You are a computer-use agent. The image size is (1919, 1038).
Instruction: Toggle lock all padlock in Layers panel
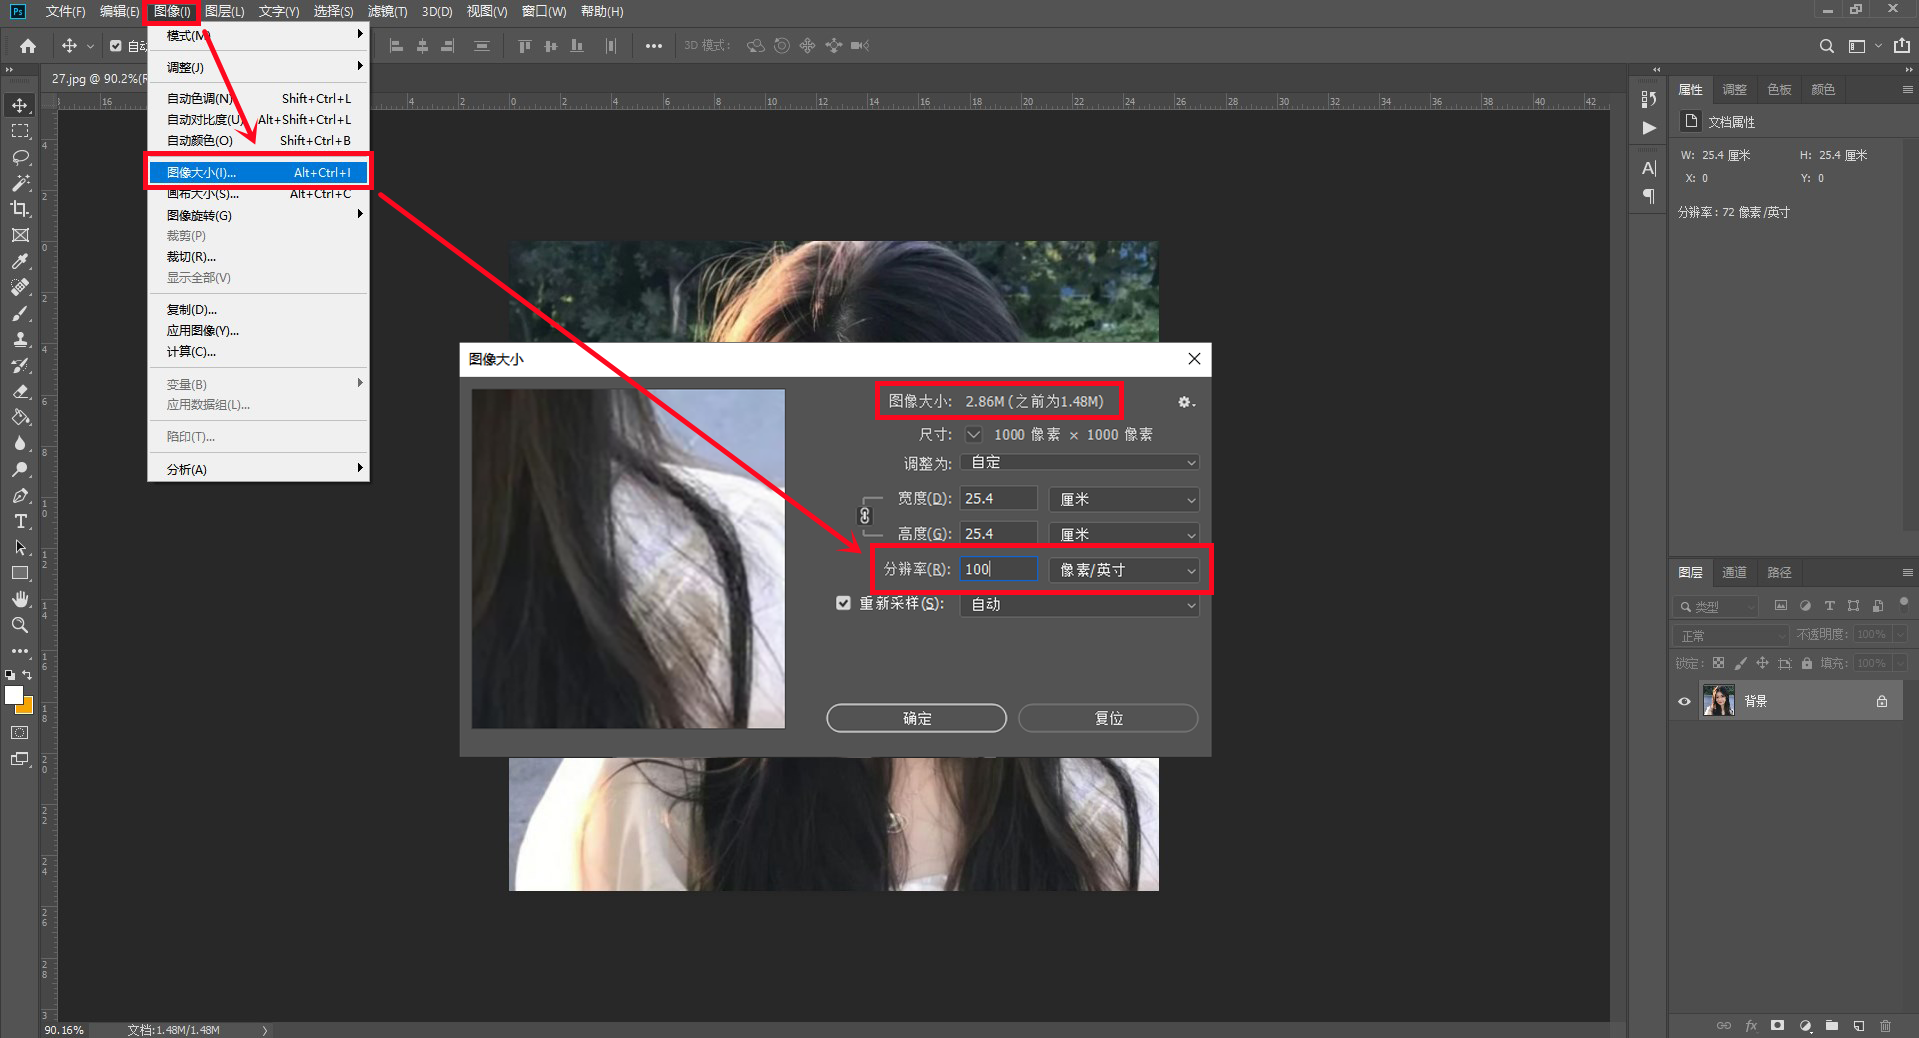pyautogui.click(x=1806, y=663)
